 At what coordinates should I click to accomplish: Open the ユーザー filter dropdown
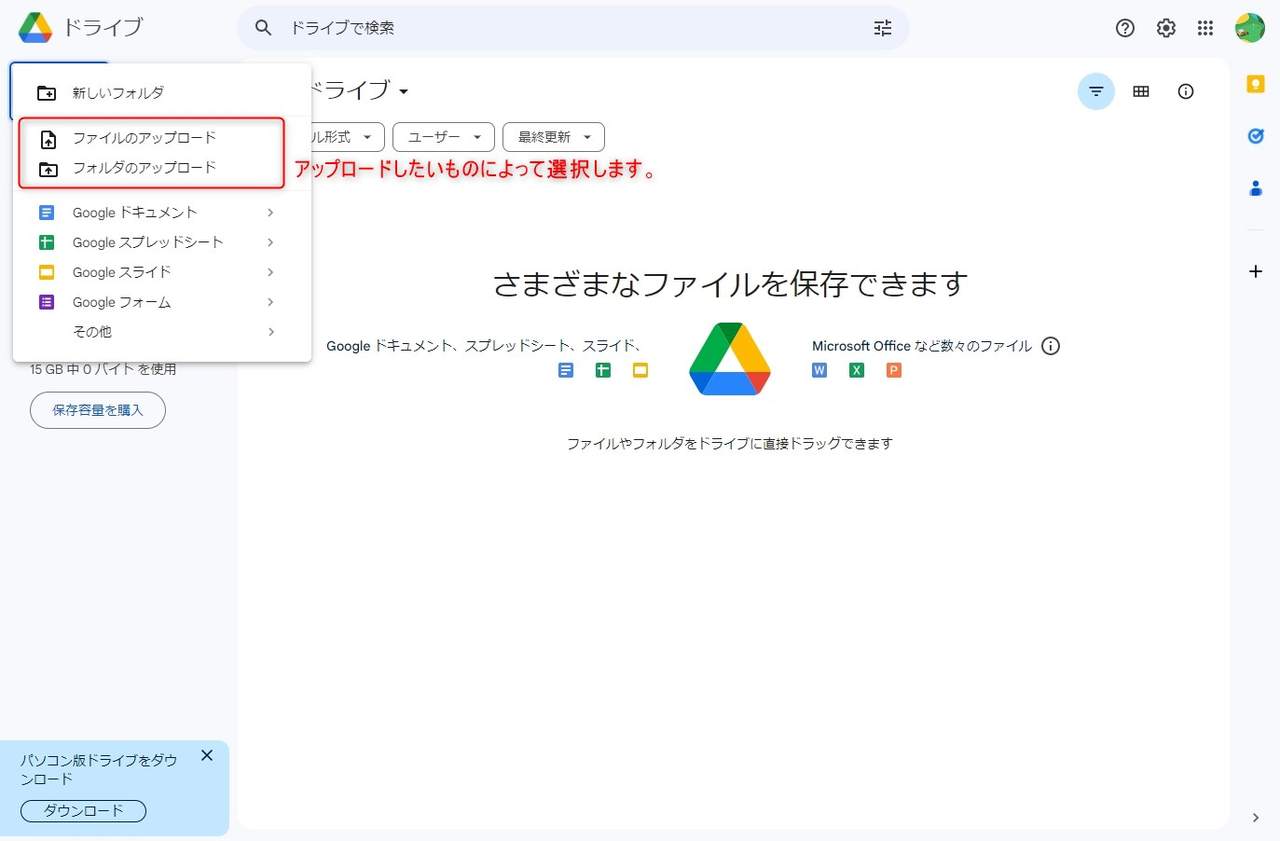tap(444, 137)
